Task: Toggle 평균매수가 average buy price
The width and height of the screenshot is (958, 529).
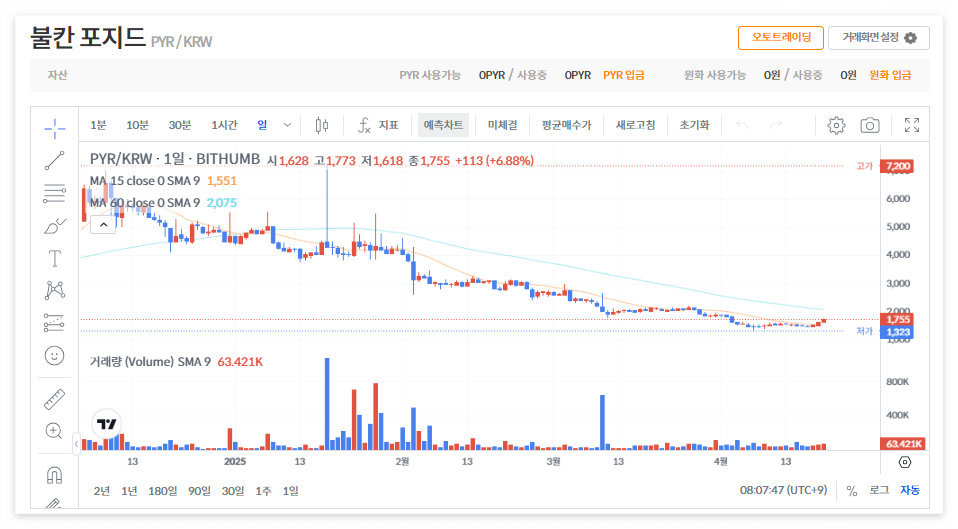Action: [566, 125]
